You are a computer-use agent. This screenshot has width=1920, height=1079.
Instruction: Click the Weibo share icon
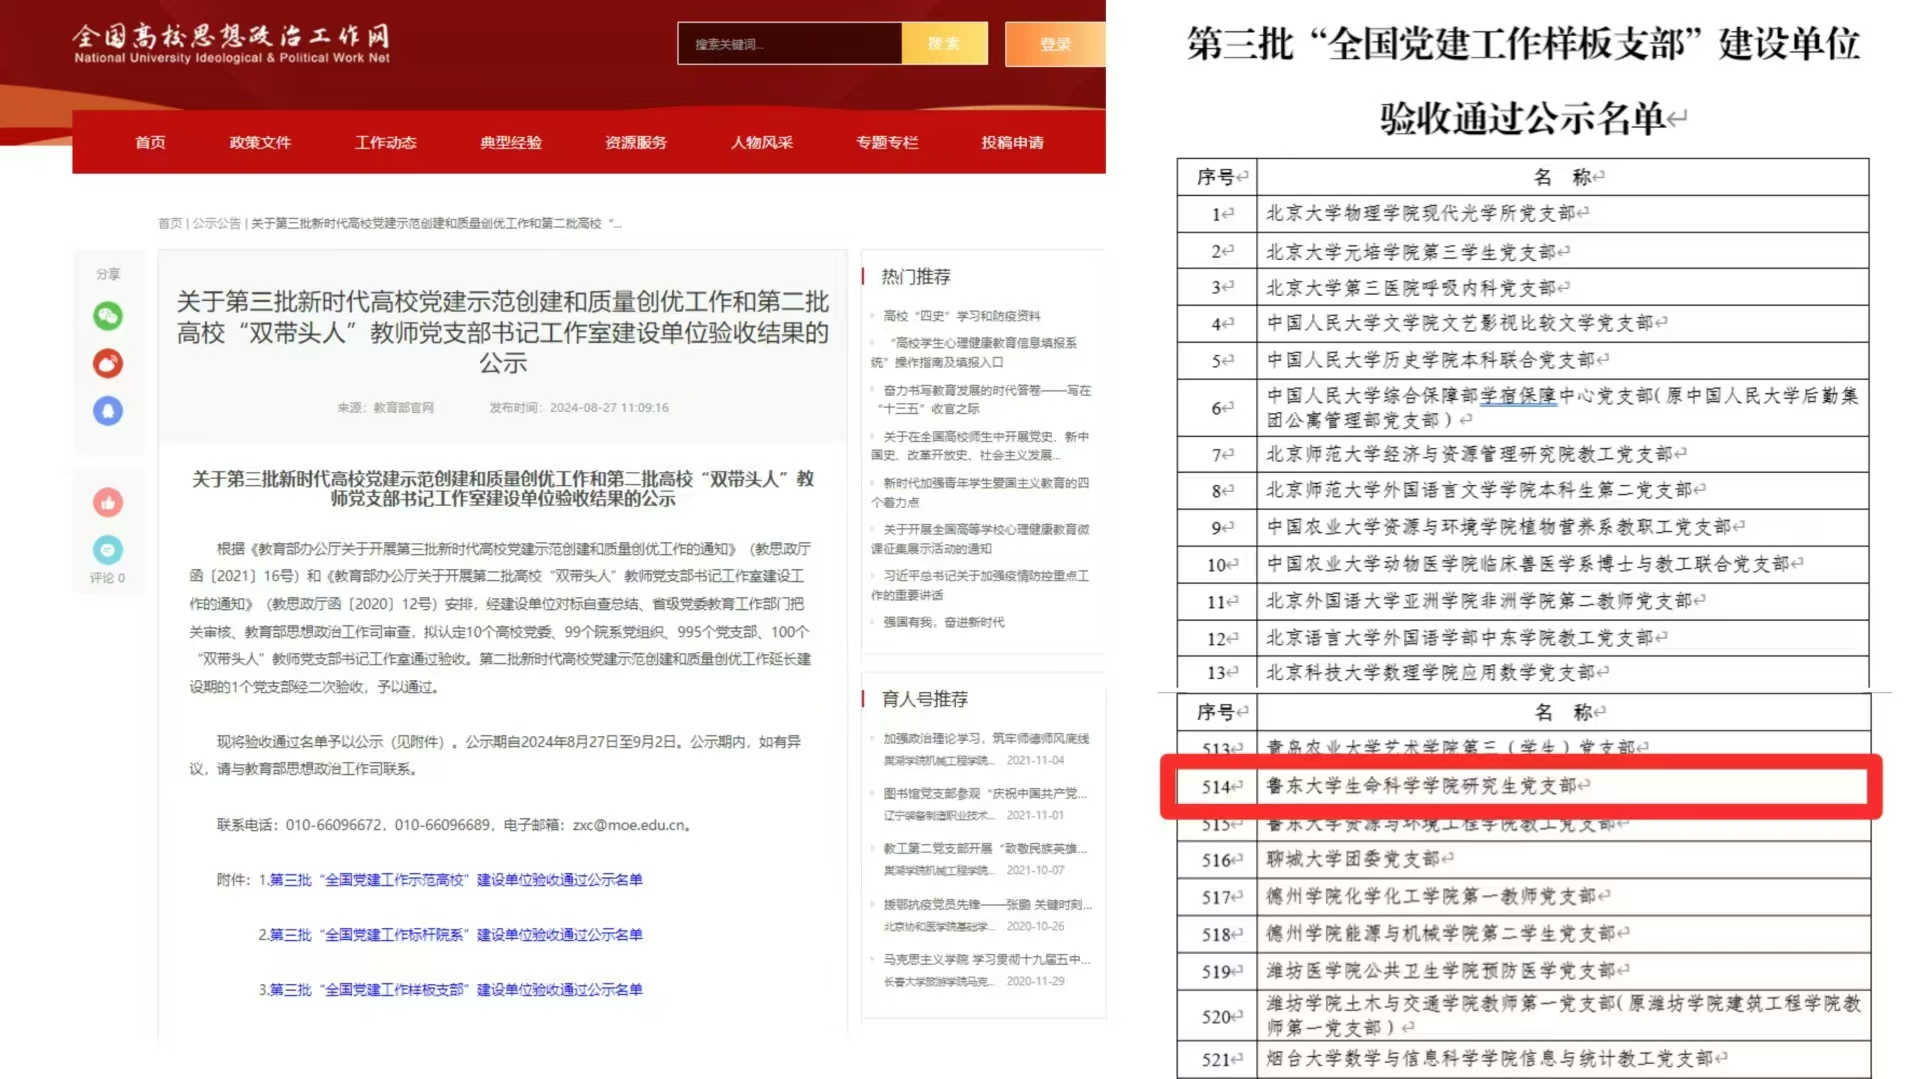click(108, 363)
